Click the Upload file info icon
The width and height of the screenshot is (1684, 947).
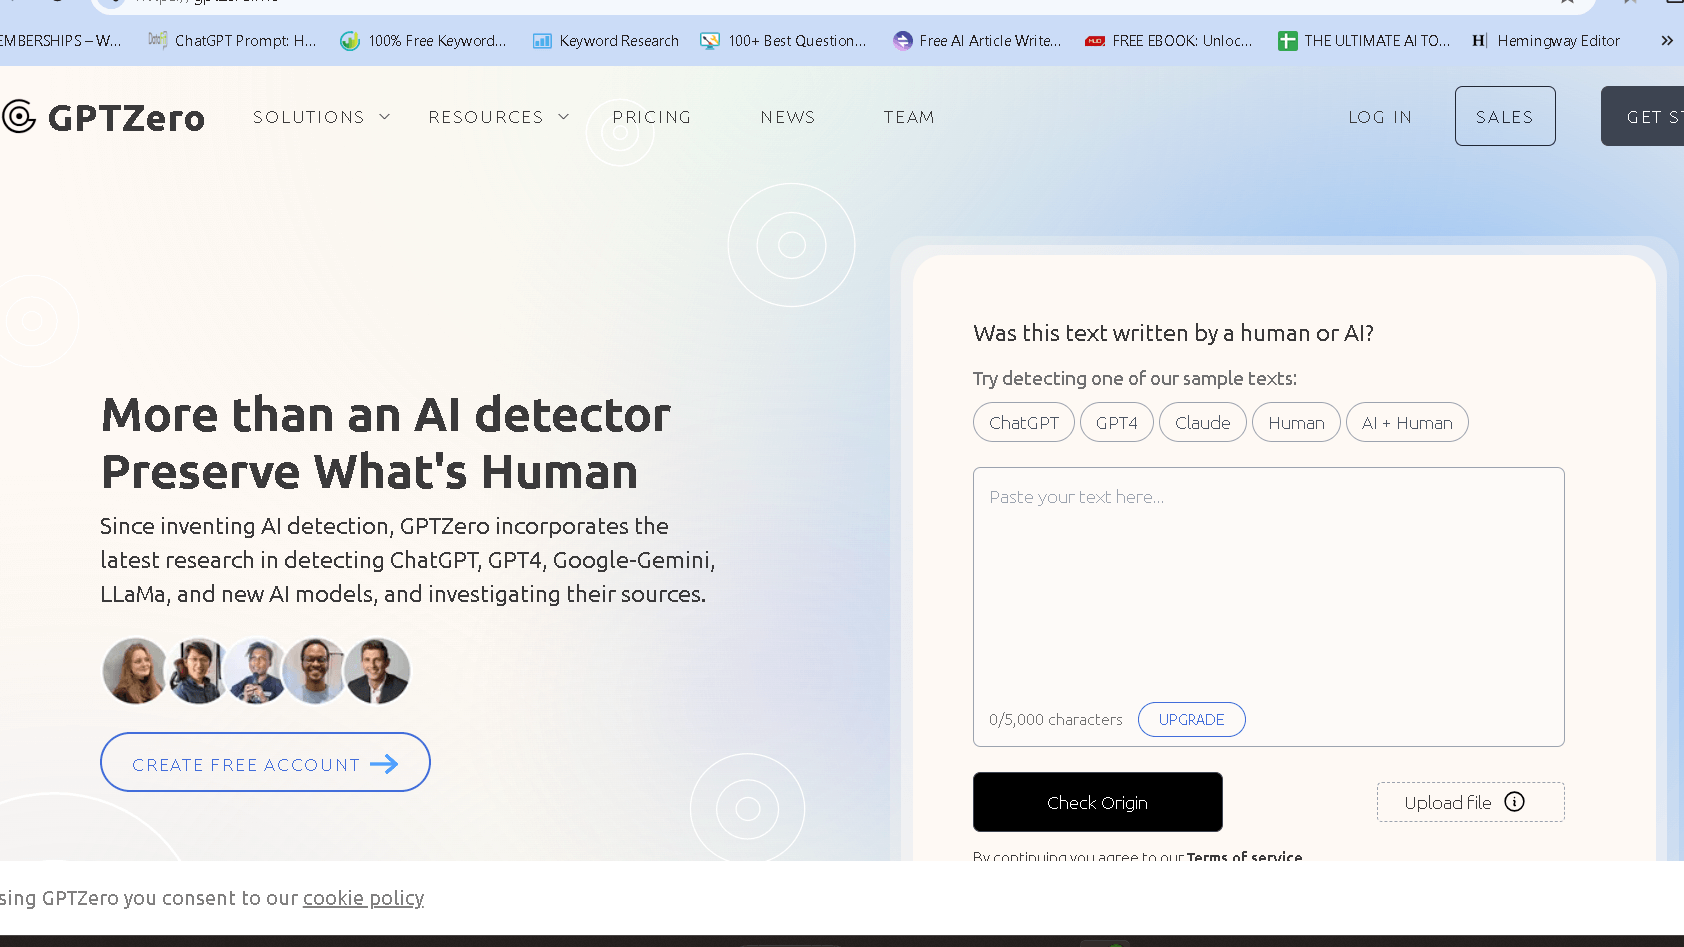point(1514,802)
